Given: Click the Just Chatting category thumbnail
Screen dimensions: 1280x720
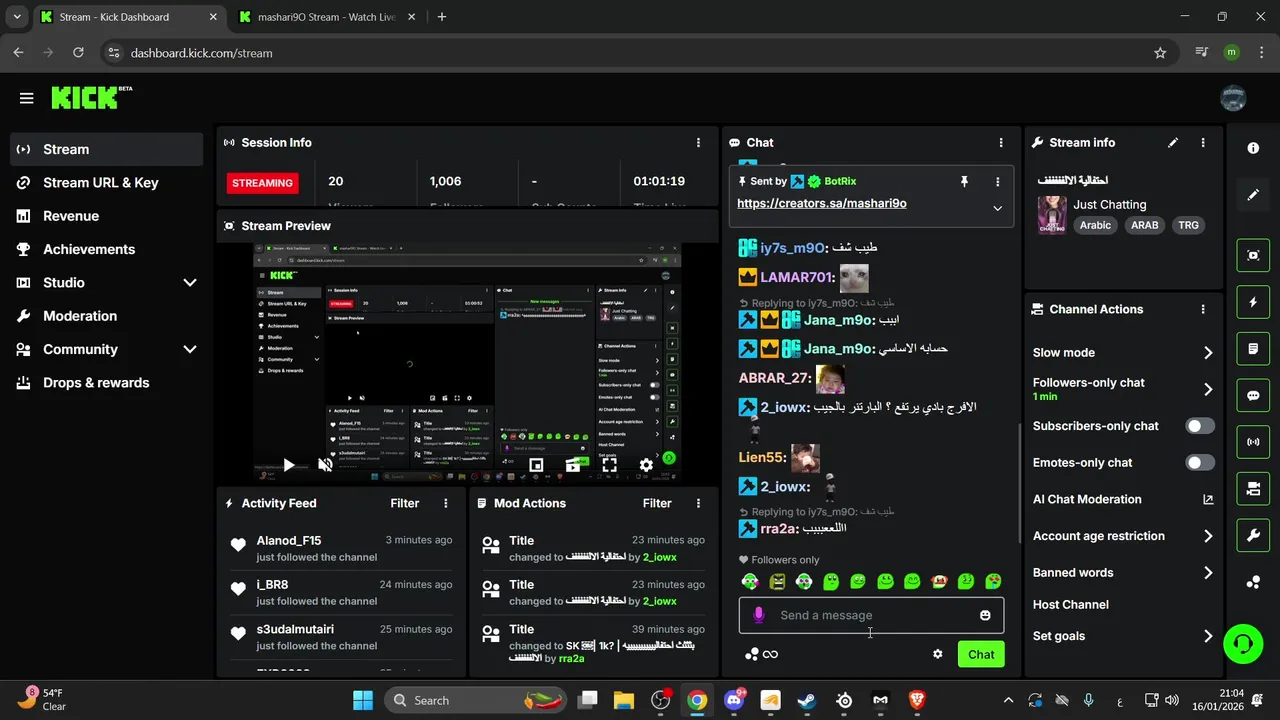Looking at the screenshot, I should point(1052,215).
